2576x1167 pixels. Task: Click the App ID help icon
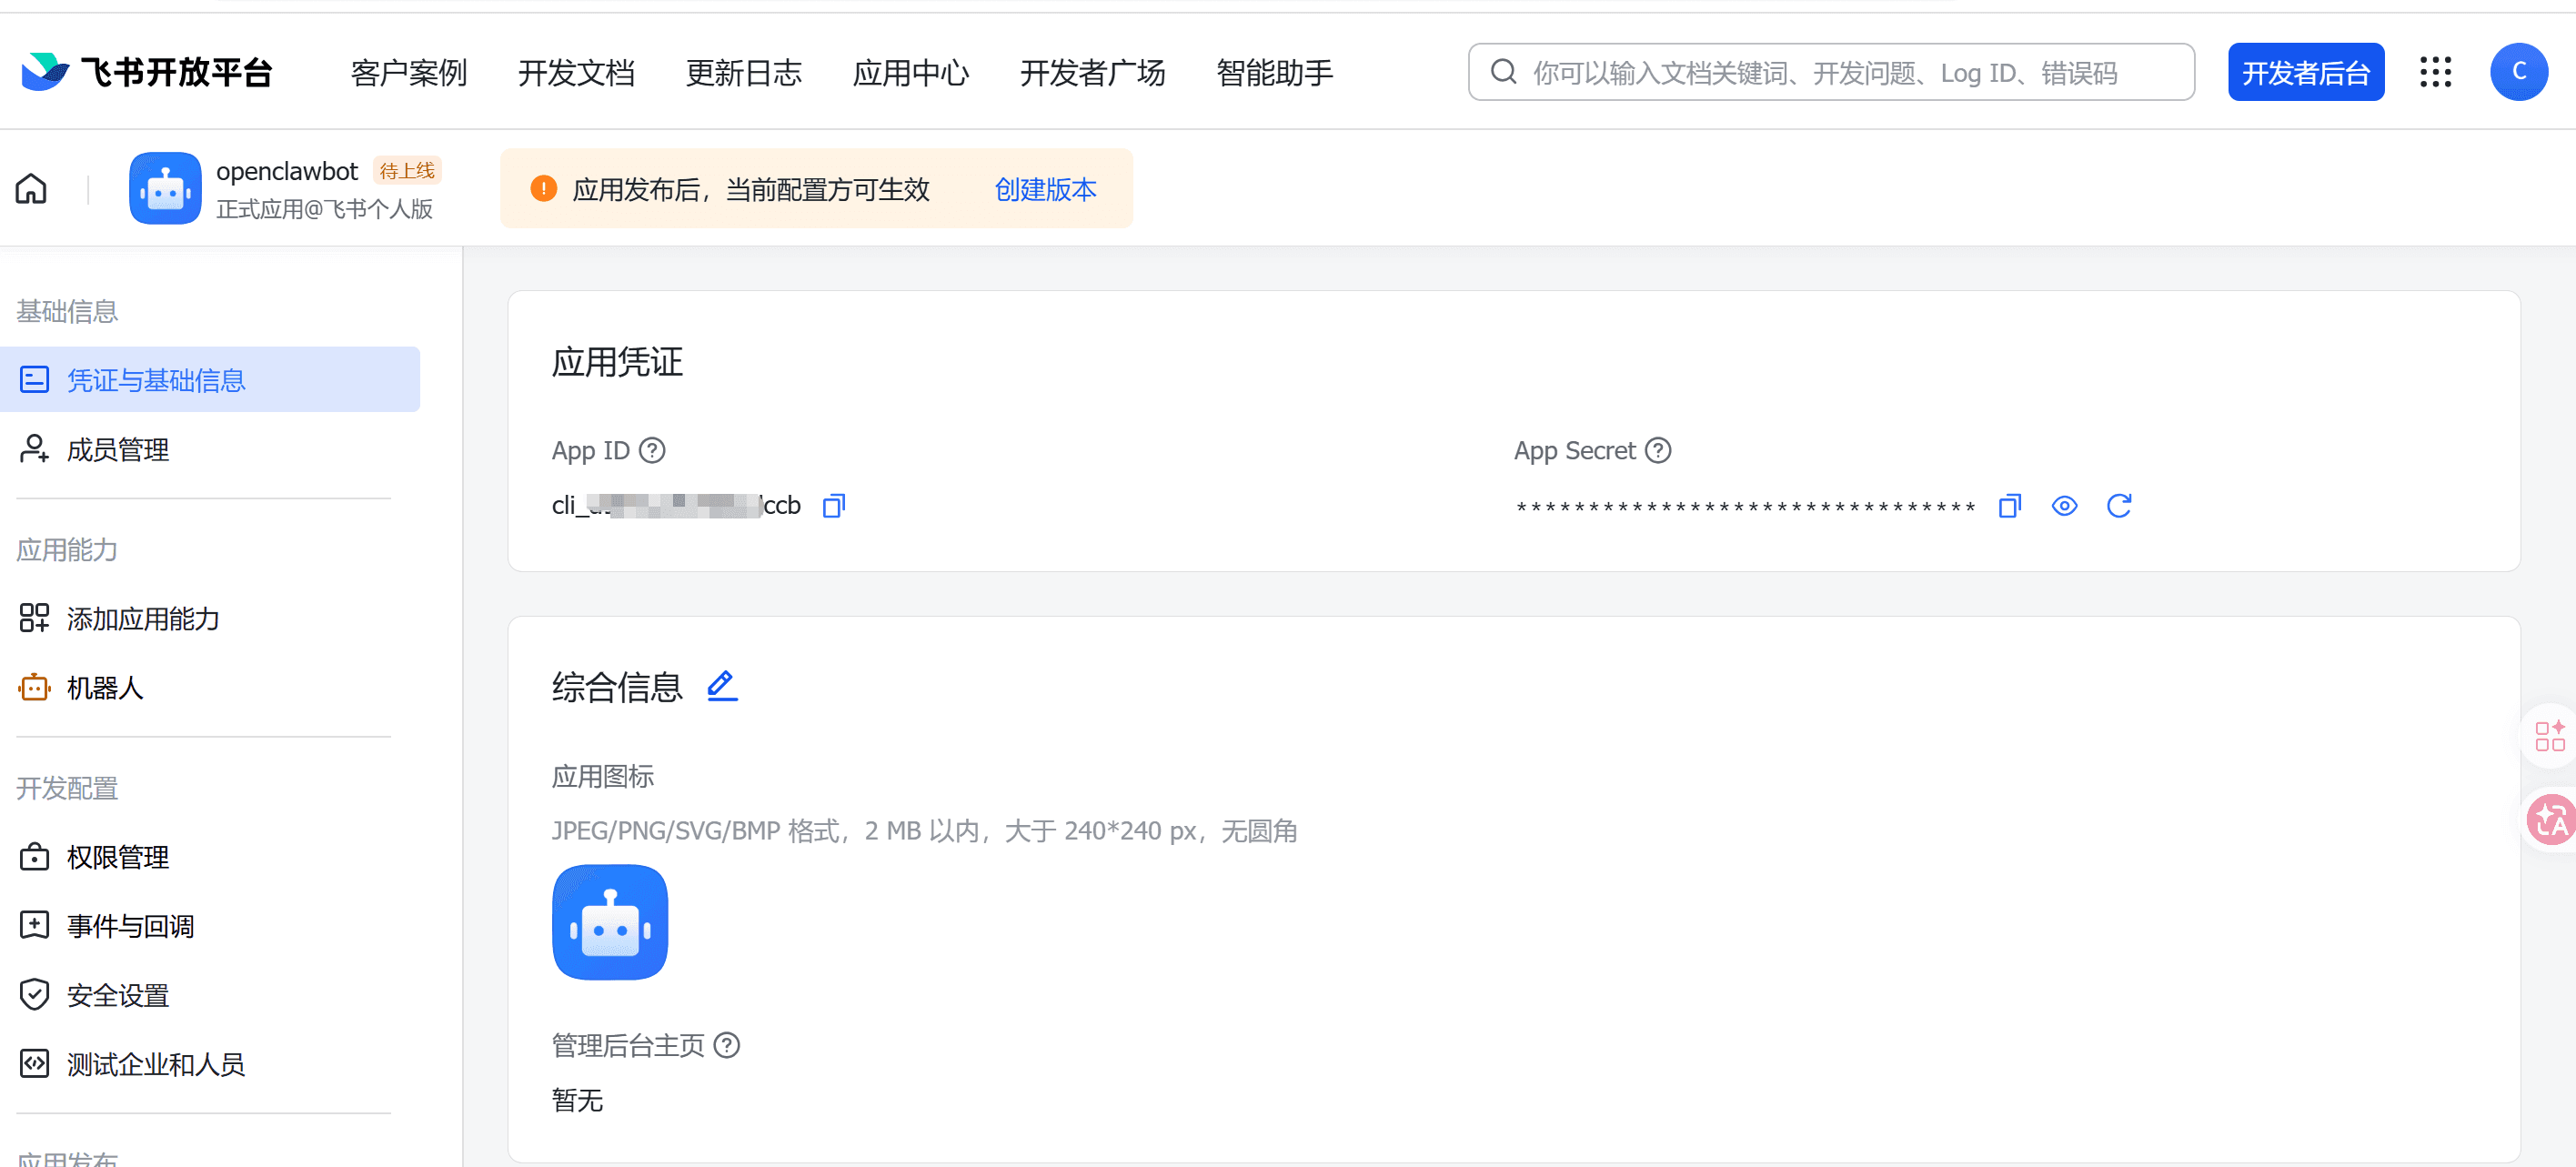[652, 451]
